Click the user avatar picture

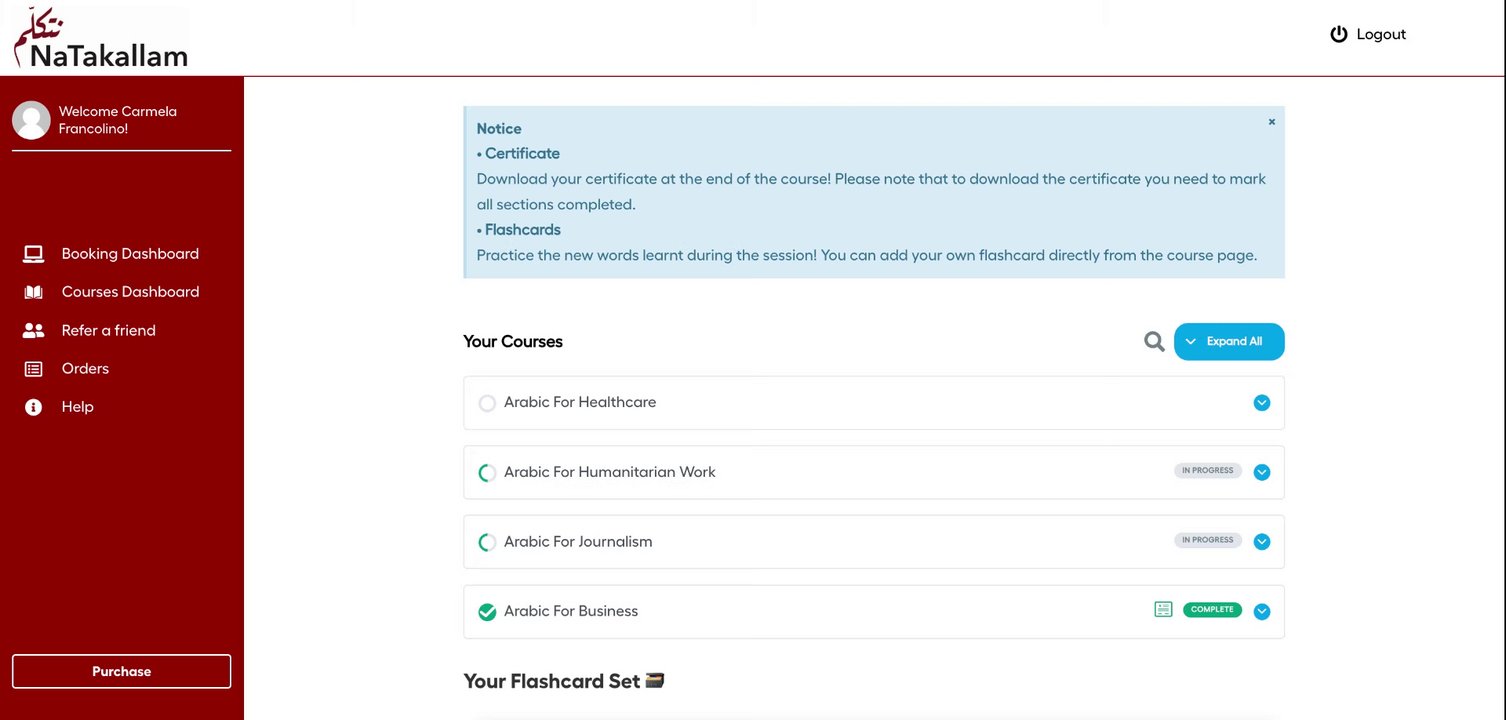pos(31,120)
